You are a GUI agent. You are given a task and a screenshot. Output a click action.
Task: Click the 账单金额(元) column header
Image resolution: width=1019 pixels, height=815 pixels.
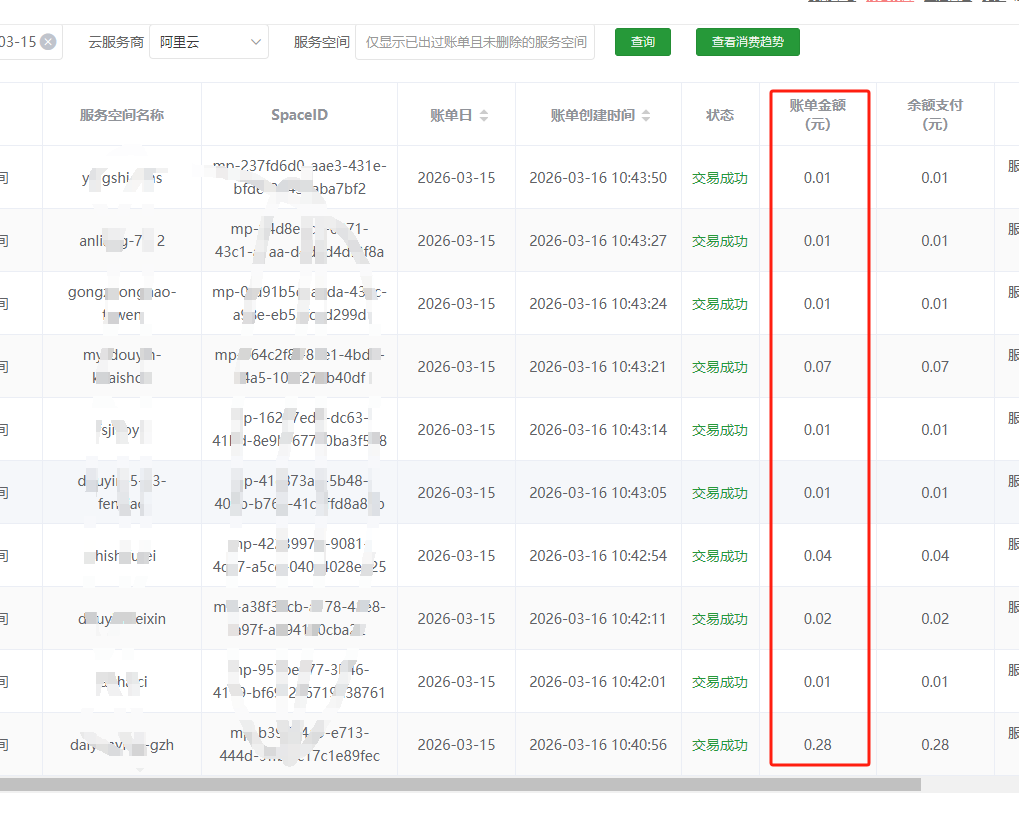(x=817, y=115)
